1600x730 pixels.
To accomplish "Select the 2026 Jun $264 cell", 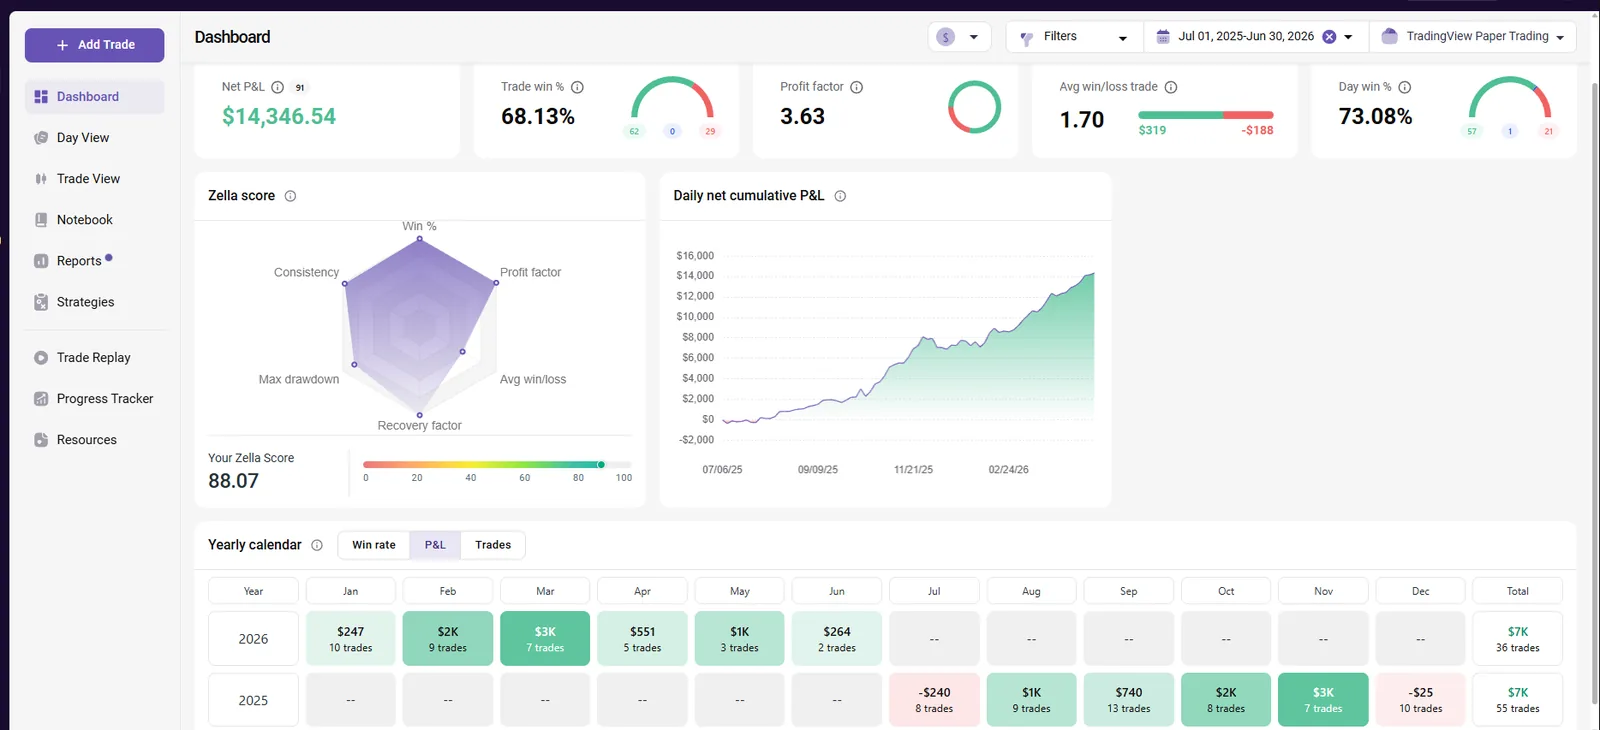I will tap(837, 639).
